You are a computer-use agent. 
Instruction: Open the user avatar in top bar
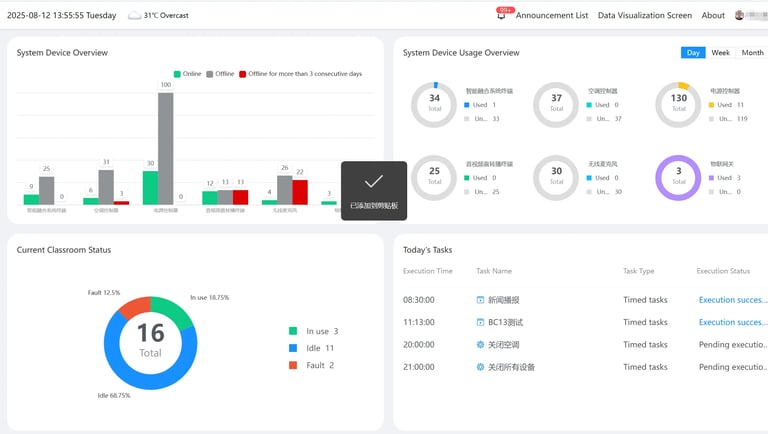point(740,15)
